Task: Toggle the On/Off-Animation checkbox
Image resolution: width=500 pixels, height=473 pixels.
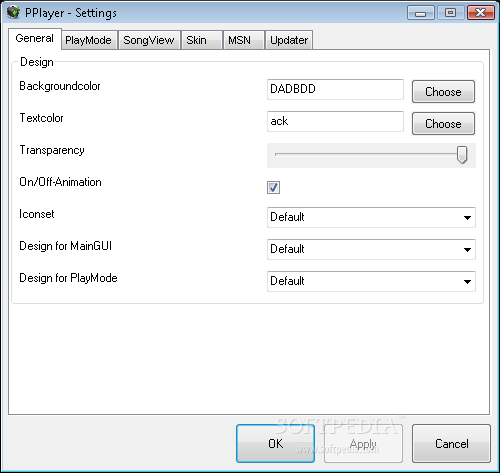Action: pos(273,187)
